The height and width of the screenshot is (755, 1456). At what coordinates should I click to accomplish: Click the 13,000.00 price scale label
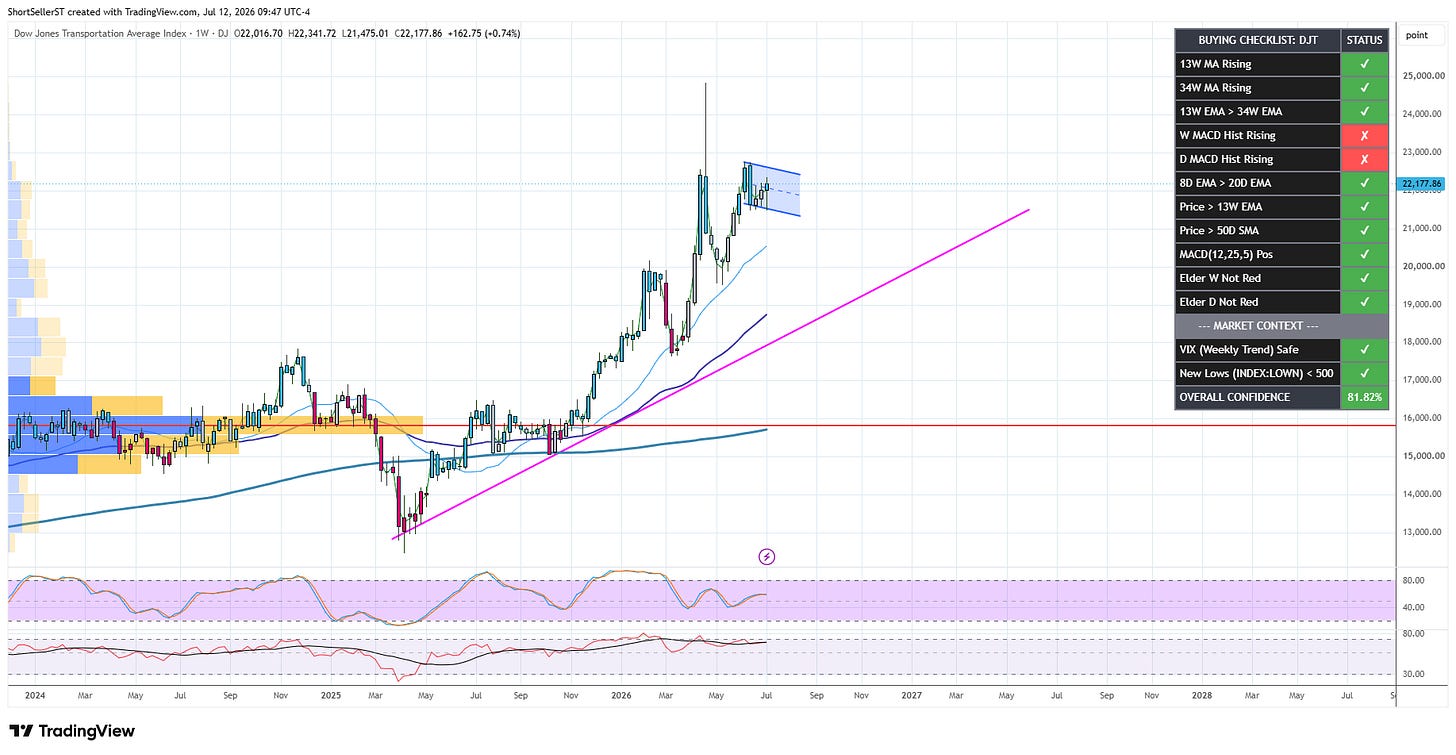1422,532
